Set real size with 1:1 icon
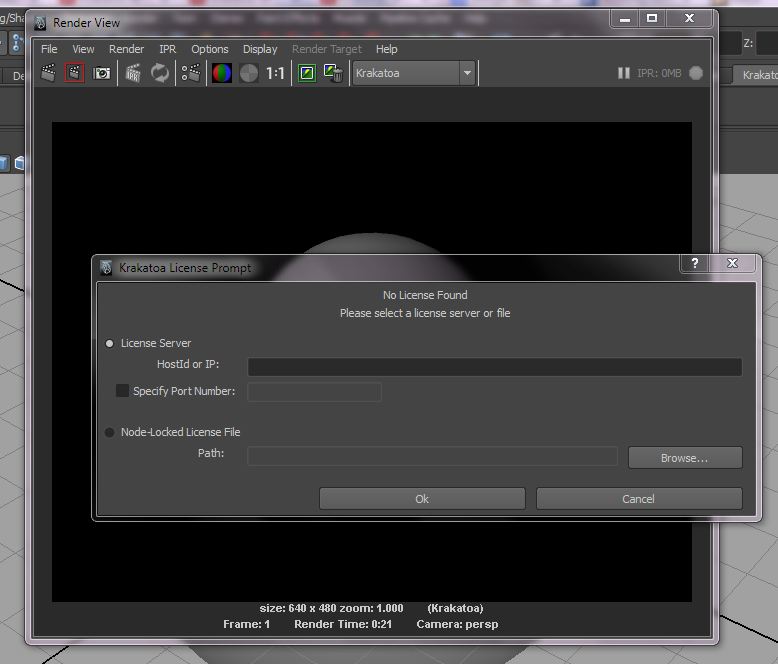Image resolution: width=778 pixels, height=664 pixels. [x=275, y=73]
